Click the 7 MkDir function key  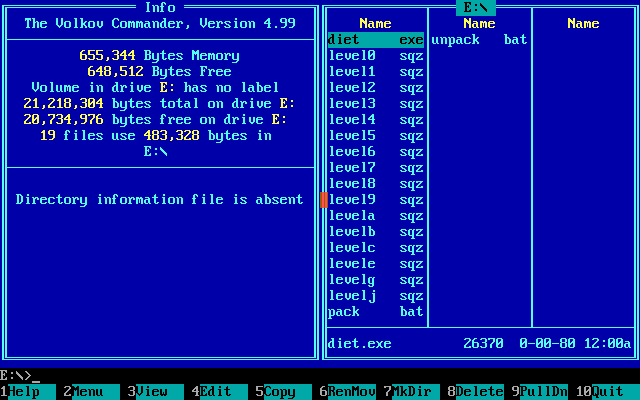[412, 392]
